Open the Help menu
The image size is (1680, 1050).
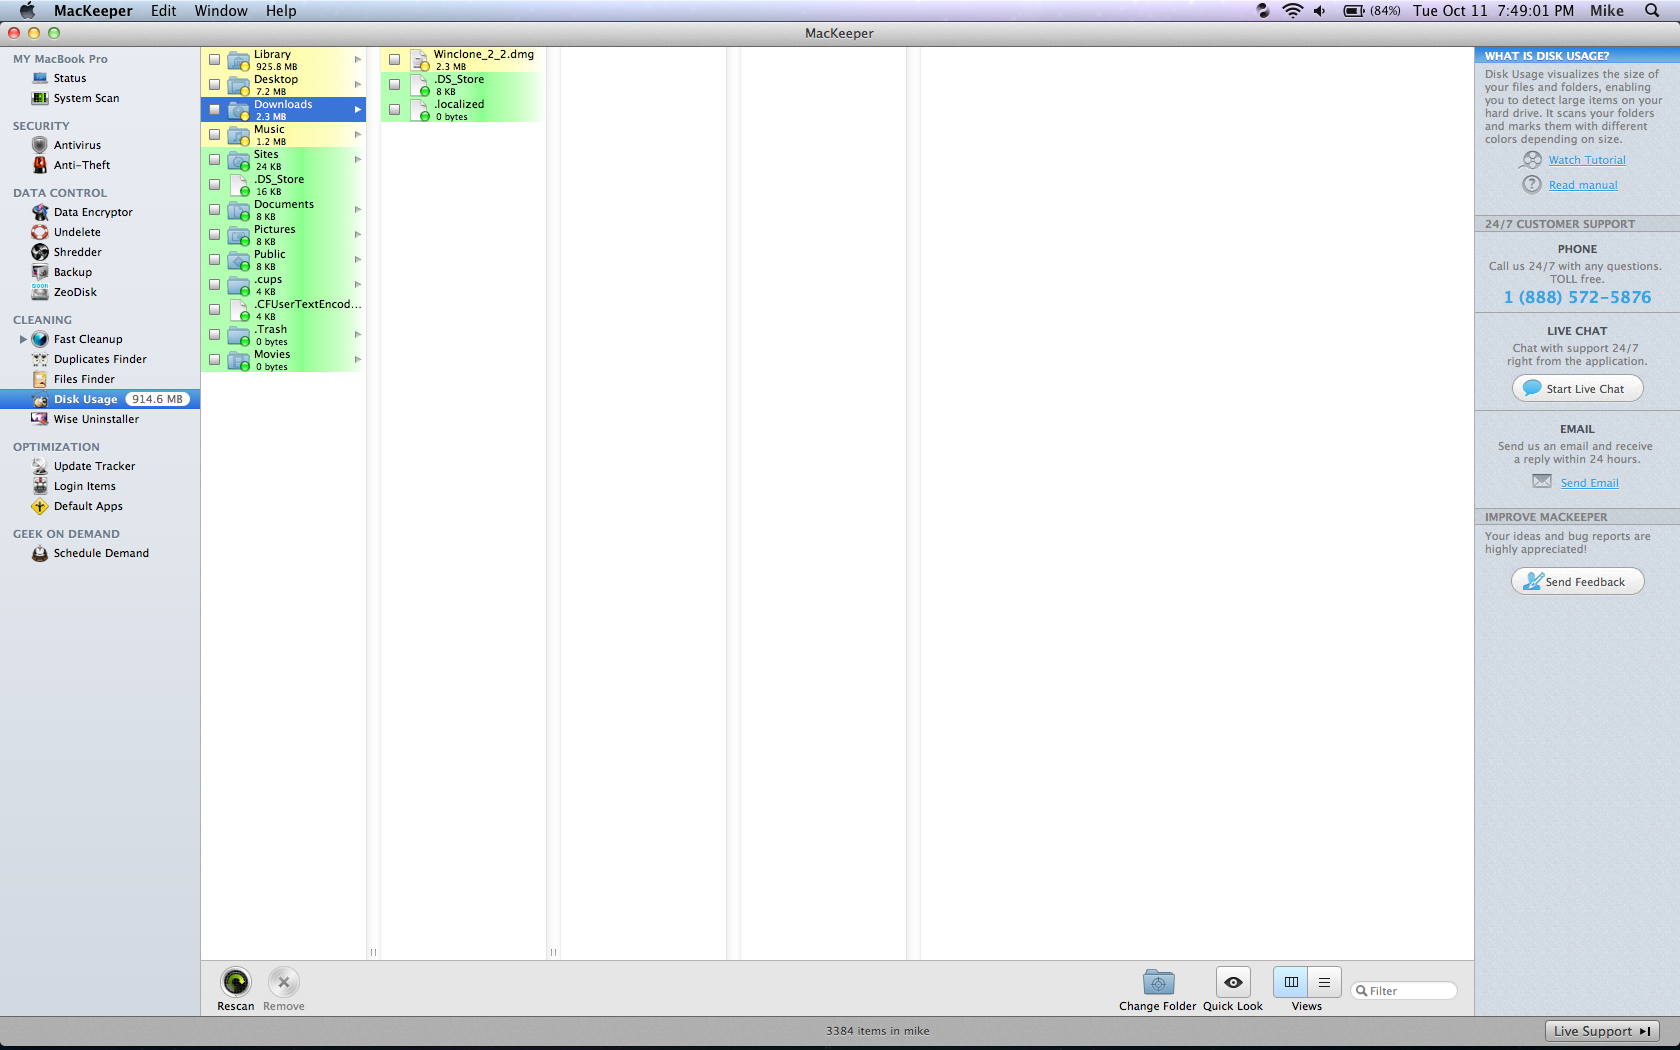pos(281,11)
